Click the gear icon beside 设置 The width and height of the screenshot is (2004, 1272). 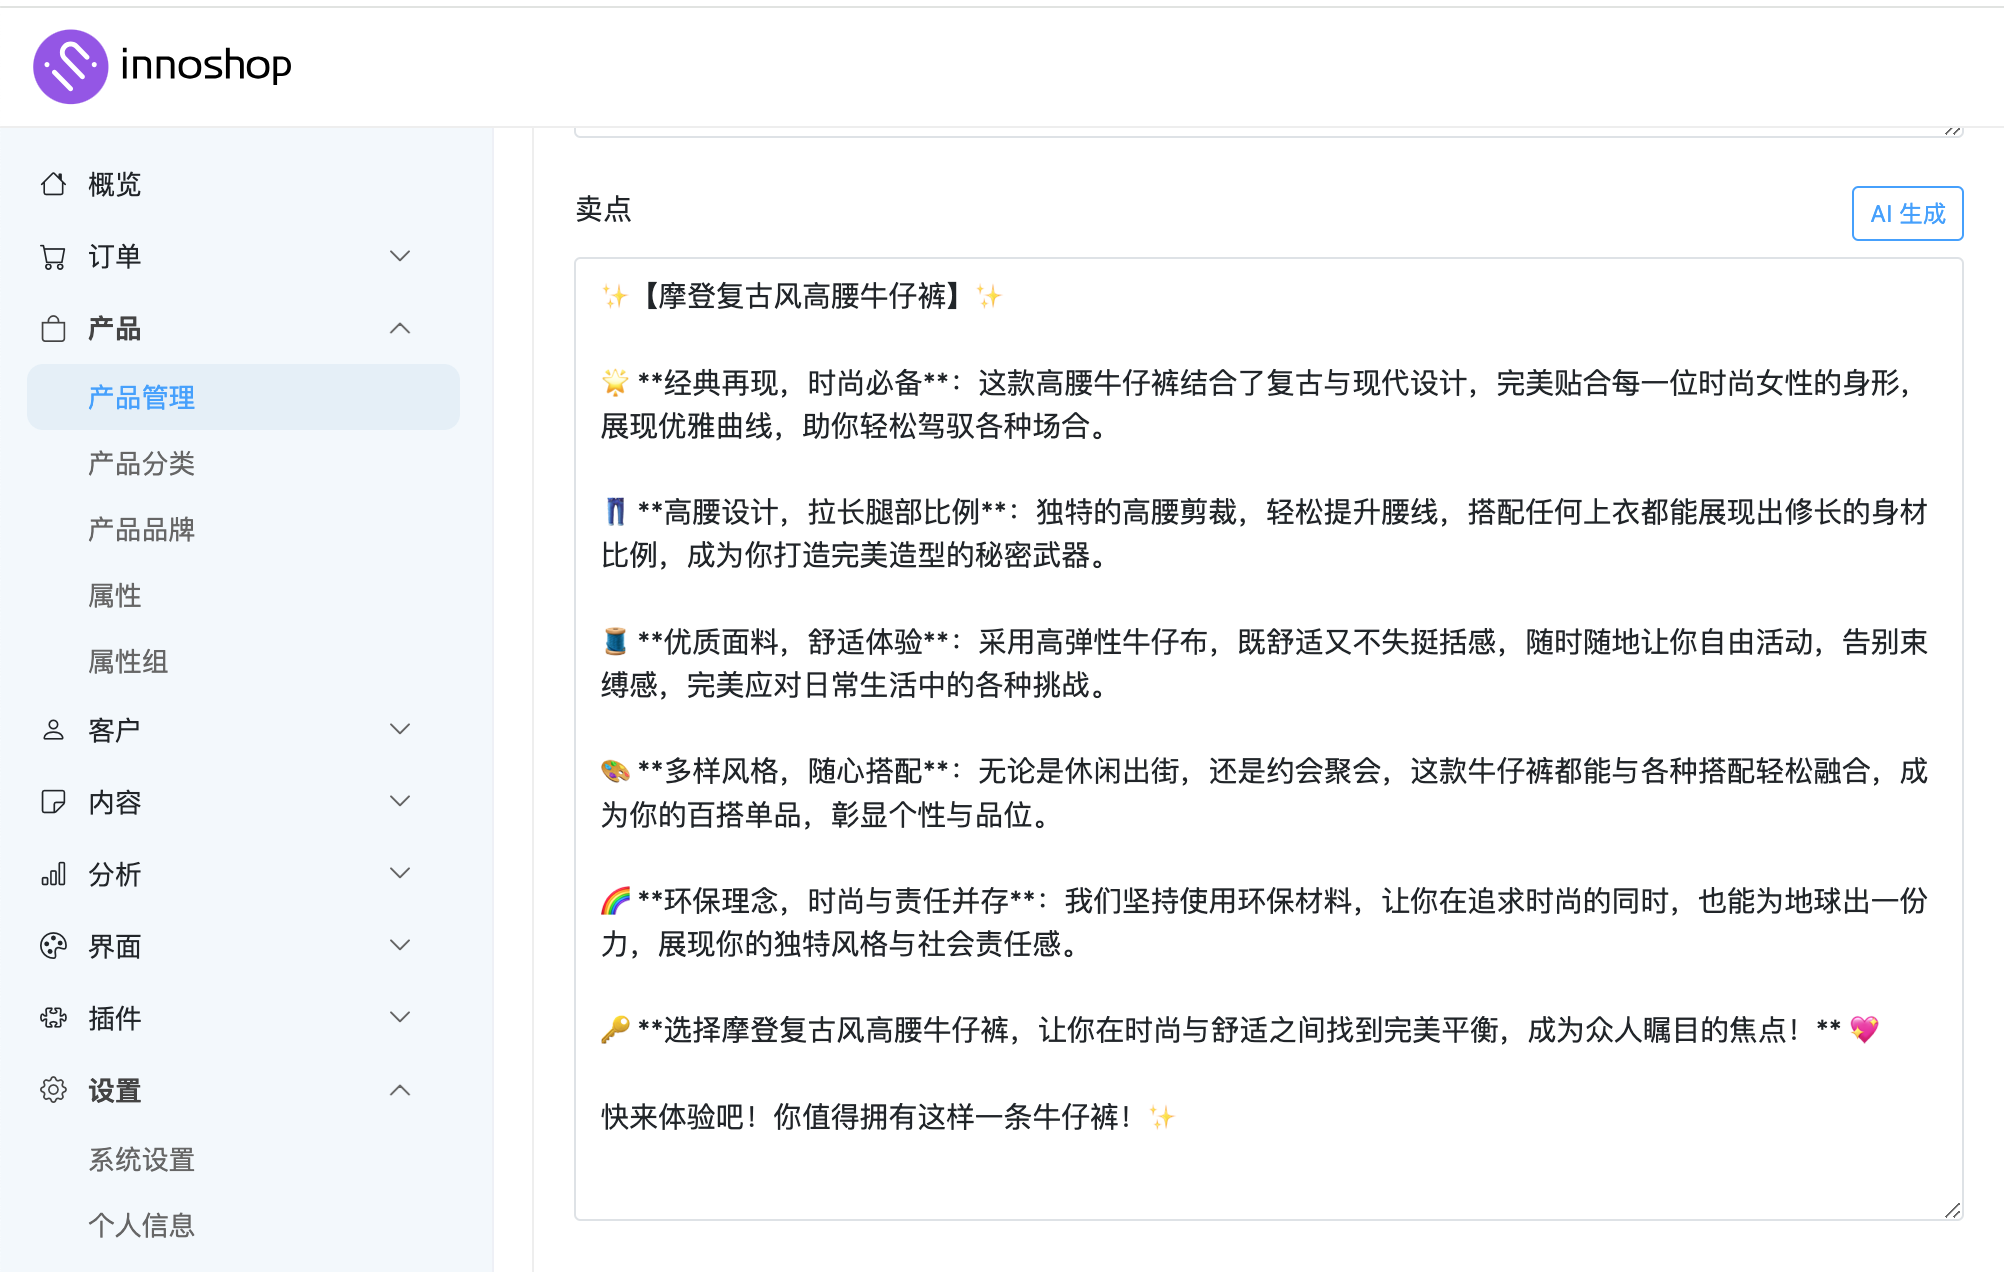53,1090
